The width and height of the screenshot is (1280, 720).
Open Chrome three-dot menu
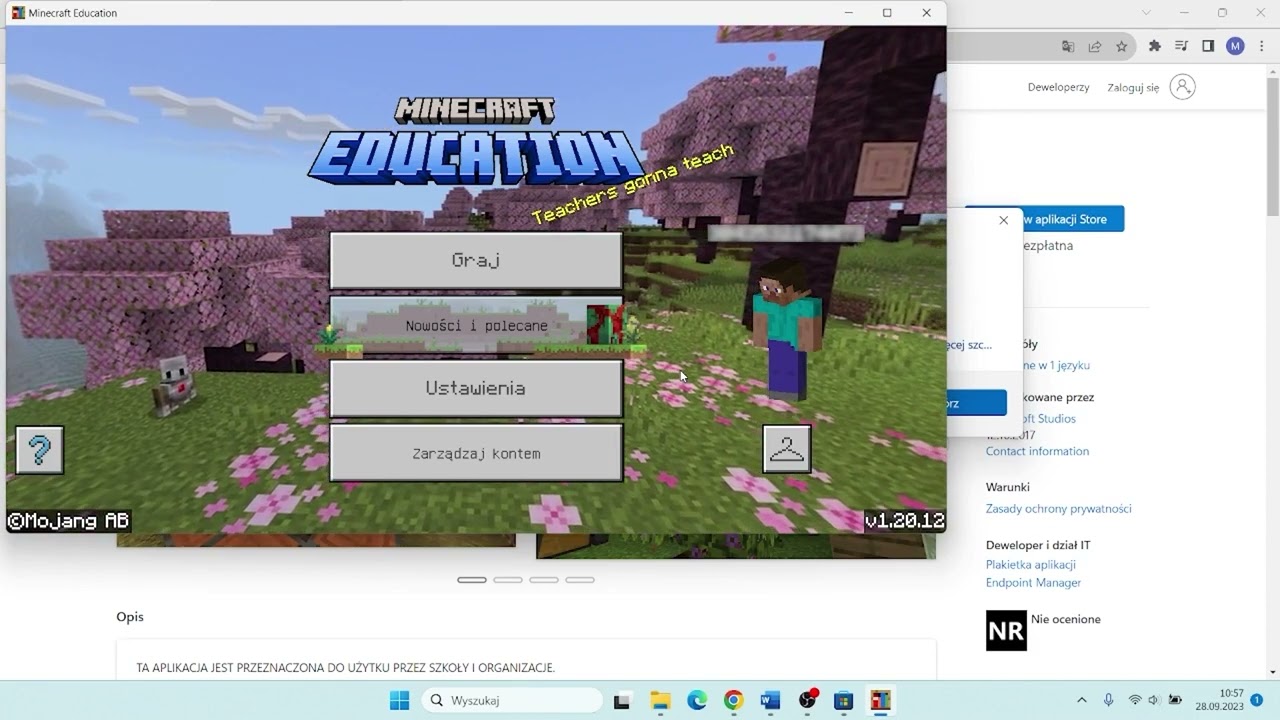click(x=1260, y=46)
